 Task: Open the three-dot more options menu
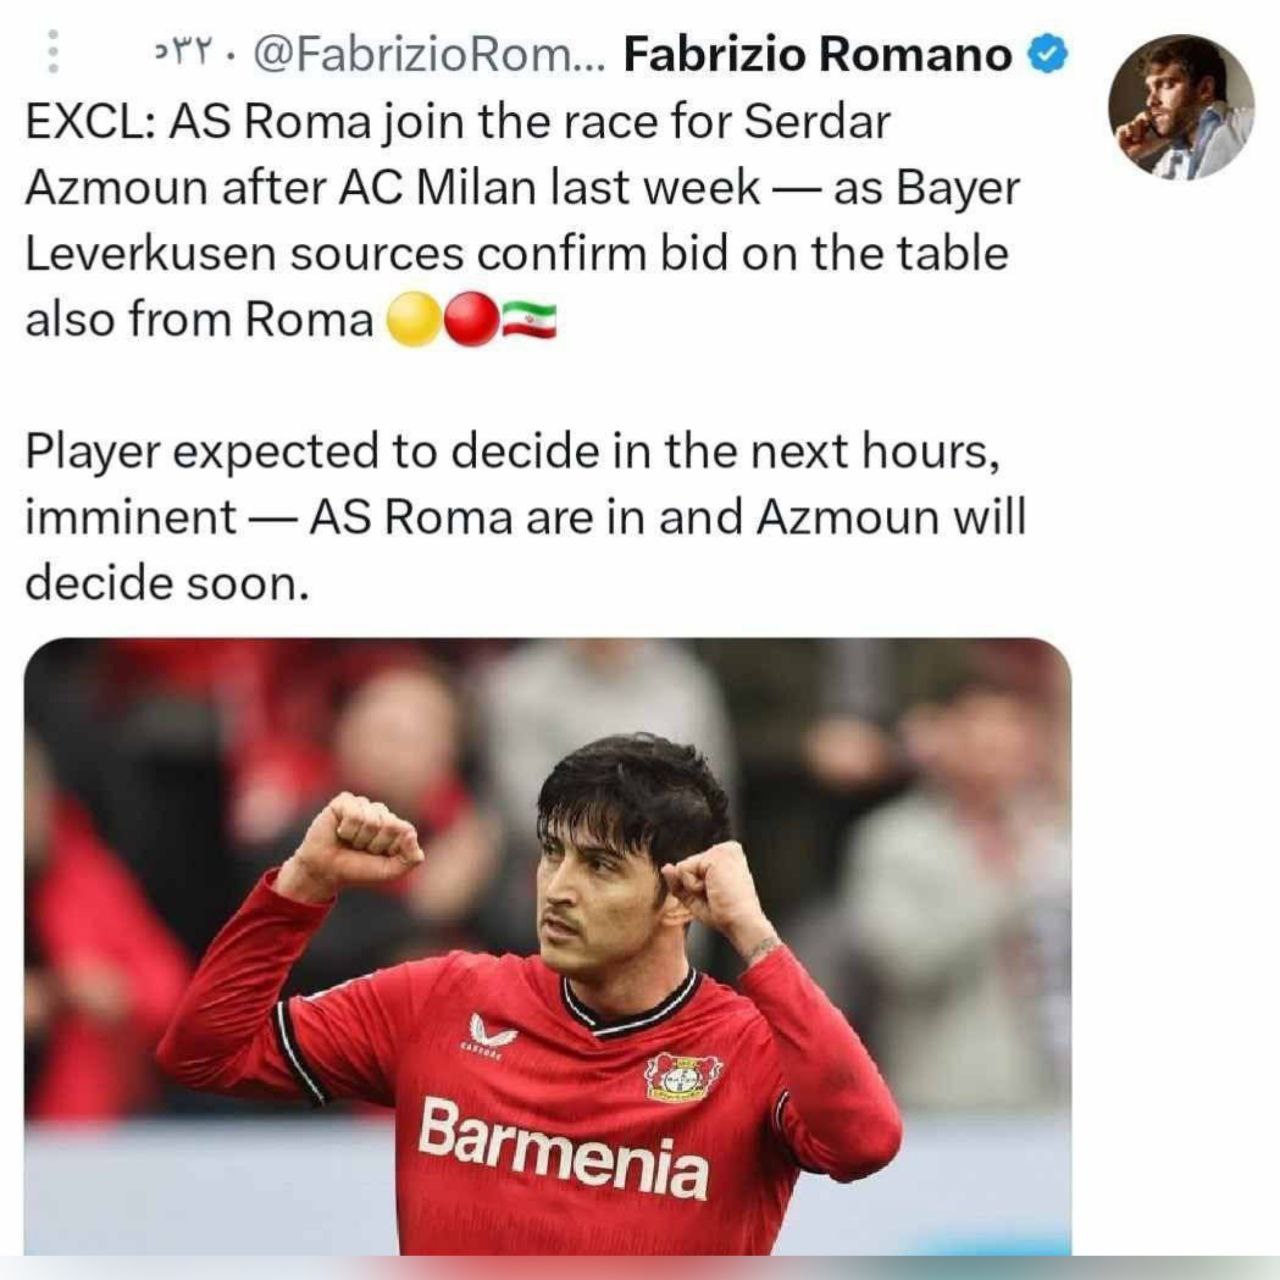click(x=54, y=52)
